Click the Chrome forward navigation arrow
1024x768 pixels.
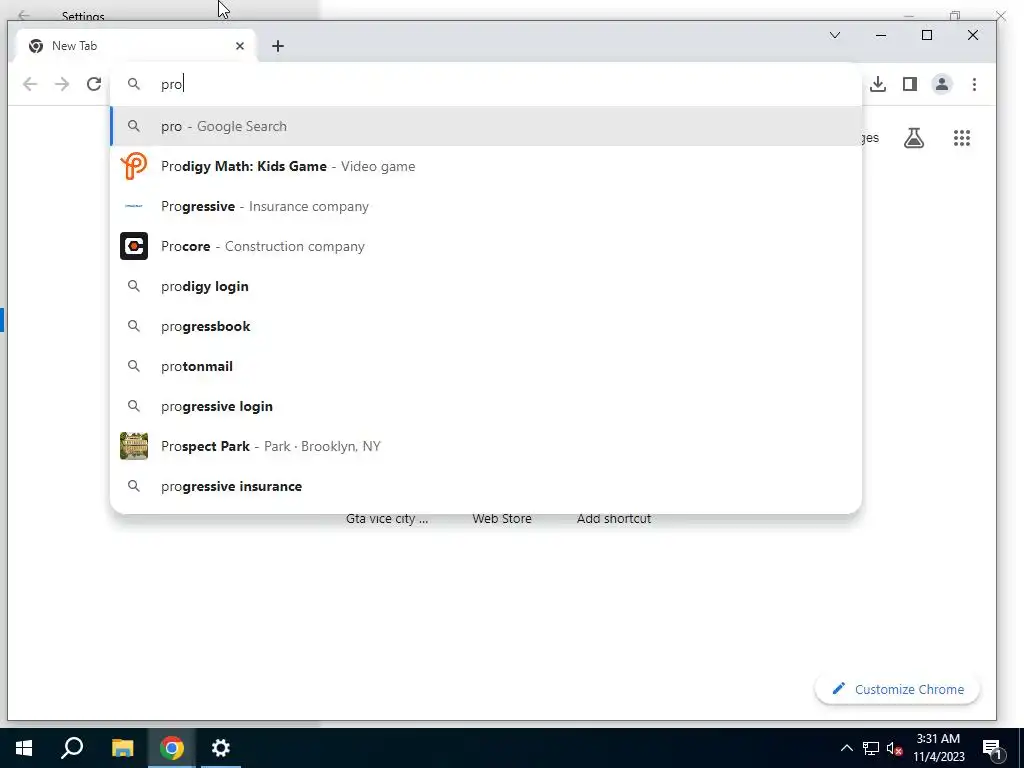coord(62,84)
